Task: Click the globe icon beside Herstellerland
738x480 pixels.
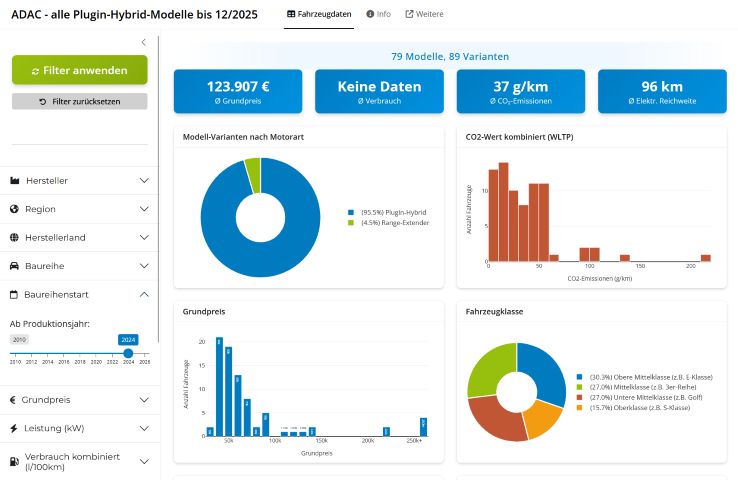Action: pyautogui.click(x=15, y=238)
